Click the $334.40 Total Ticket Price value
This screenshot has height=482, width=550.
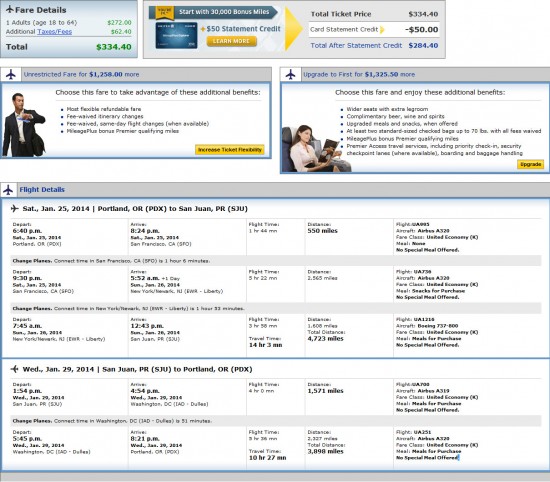pyautogui.click(x=423, y=14)
